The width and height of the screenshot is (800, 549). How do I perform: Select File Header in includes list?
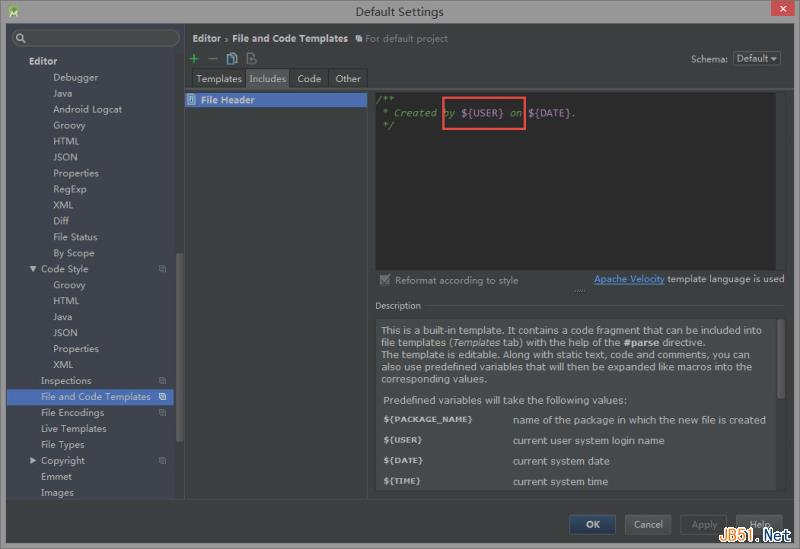[x=276, y=100]
